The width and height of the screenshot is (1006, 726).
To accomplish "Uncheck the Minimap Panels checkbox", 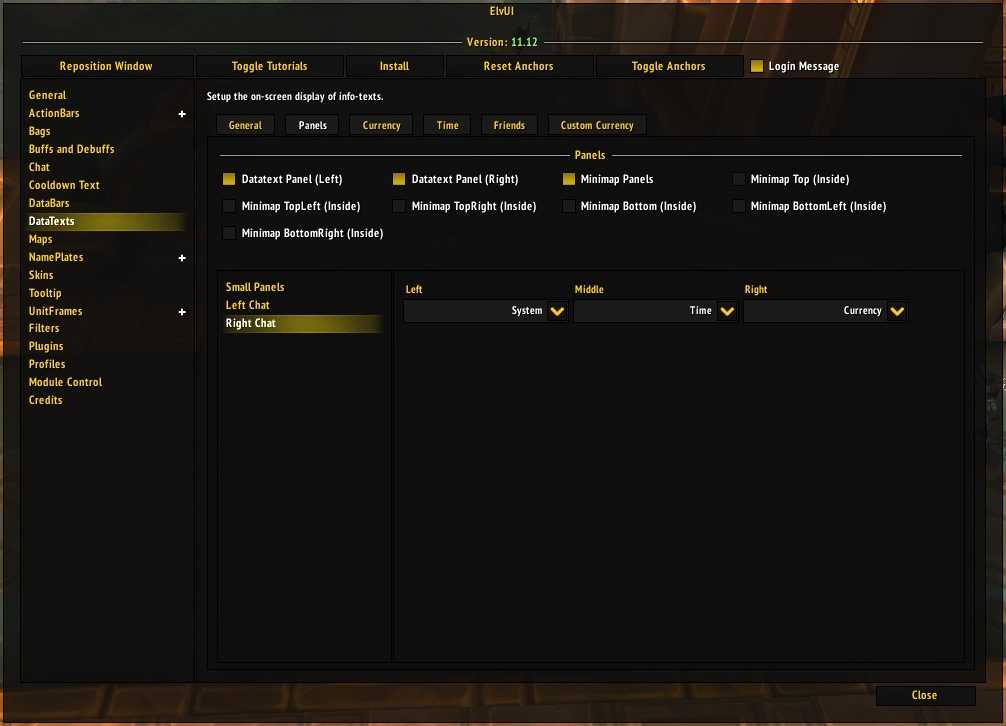I will coord(568,179).
